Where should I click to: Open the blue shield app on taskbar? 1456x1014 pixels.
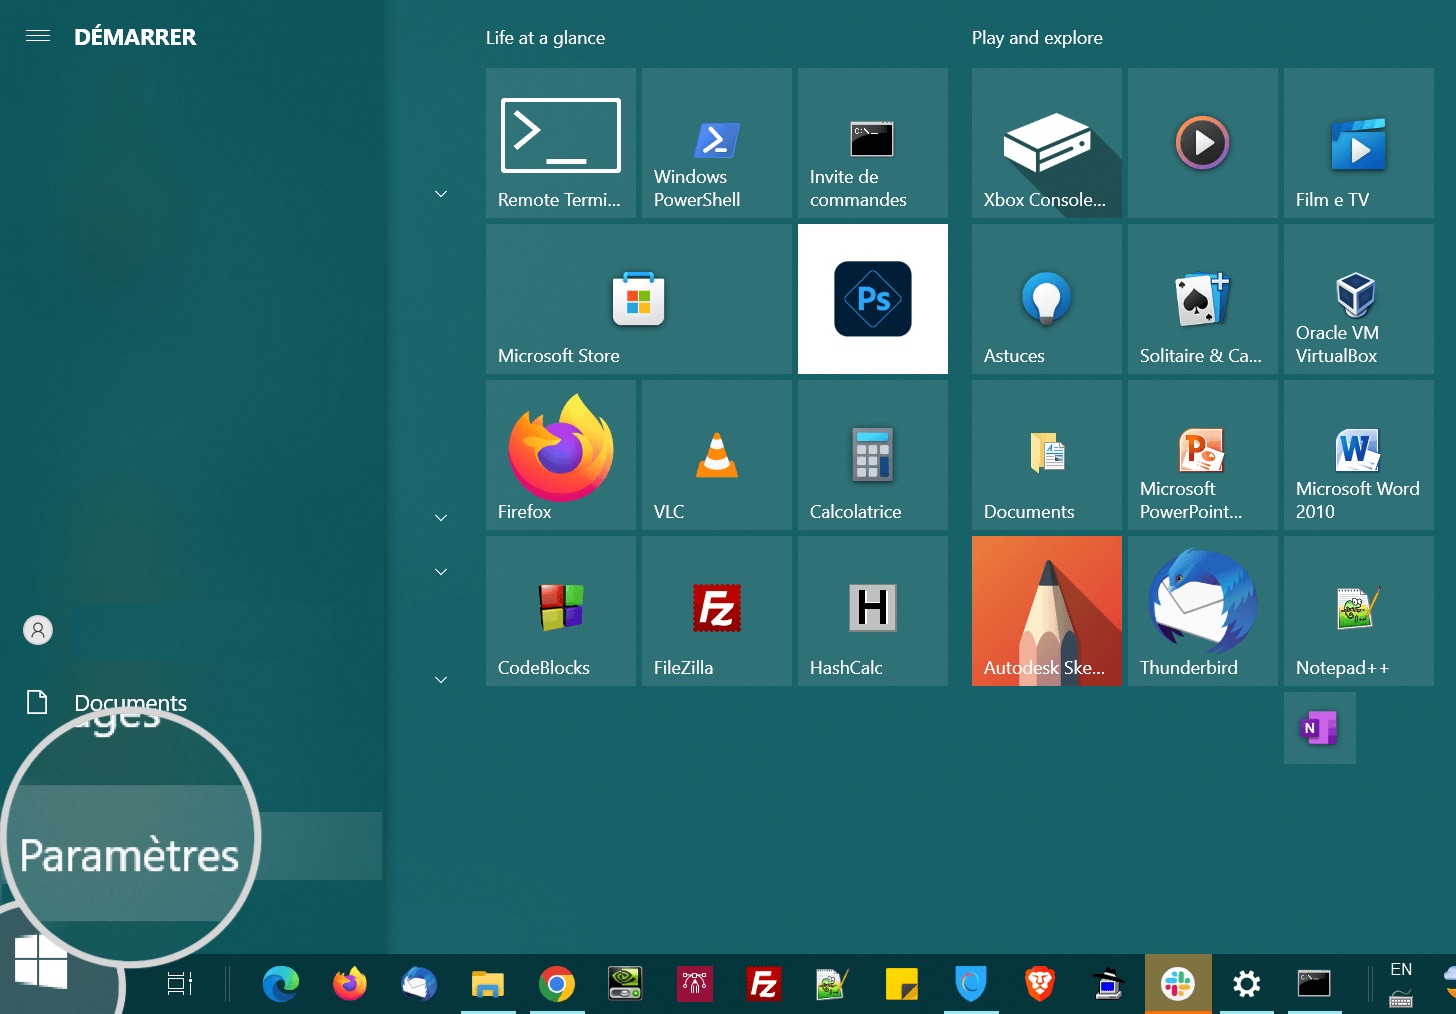(971, 984)
